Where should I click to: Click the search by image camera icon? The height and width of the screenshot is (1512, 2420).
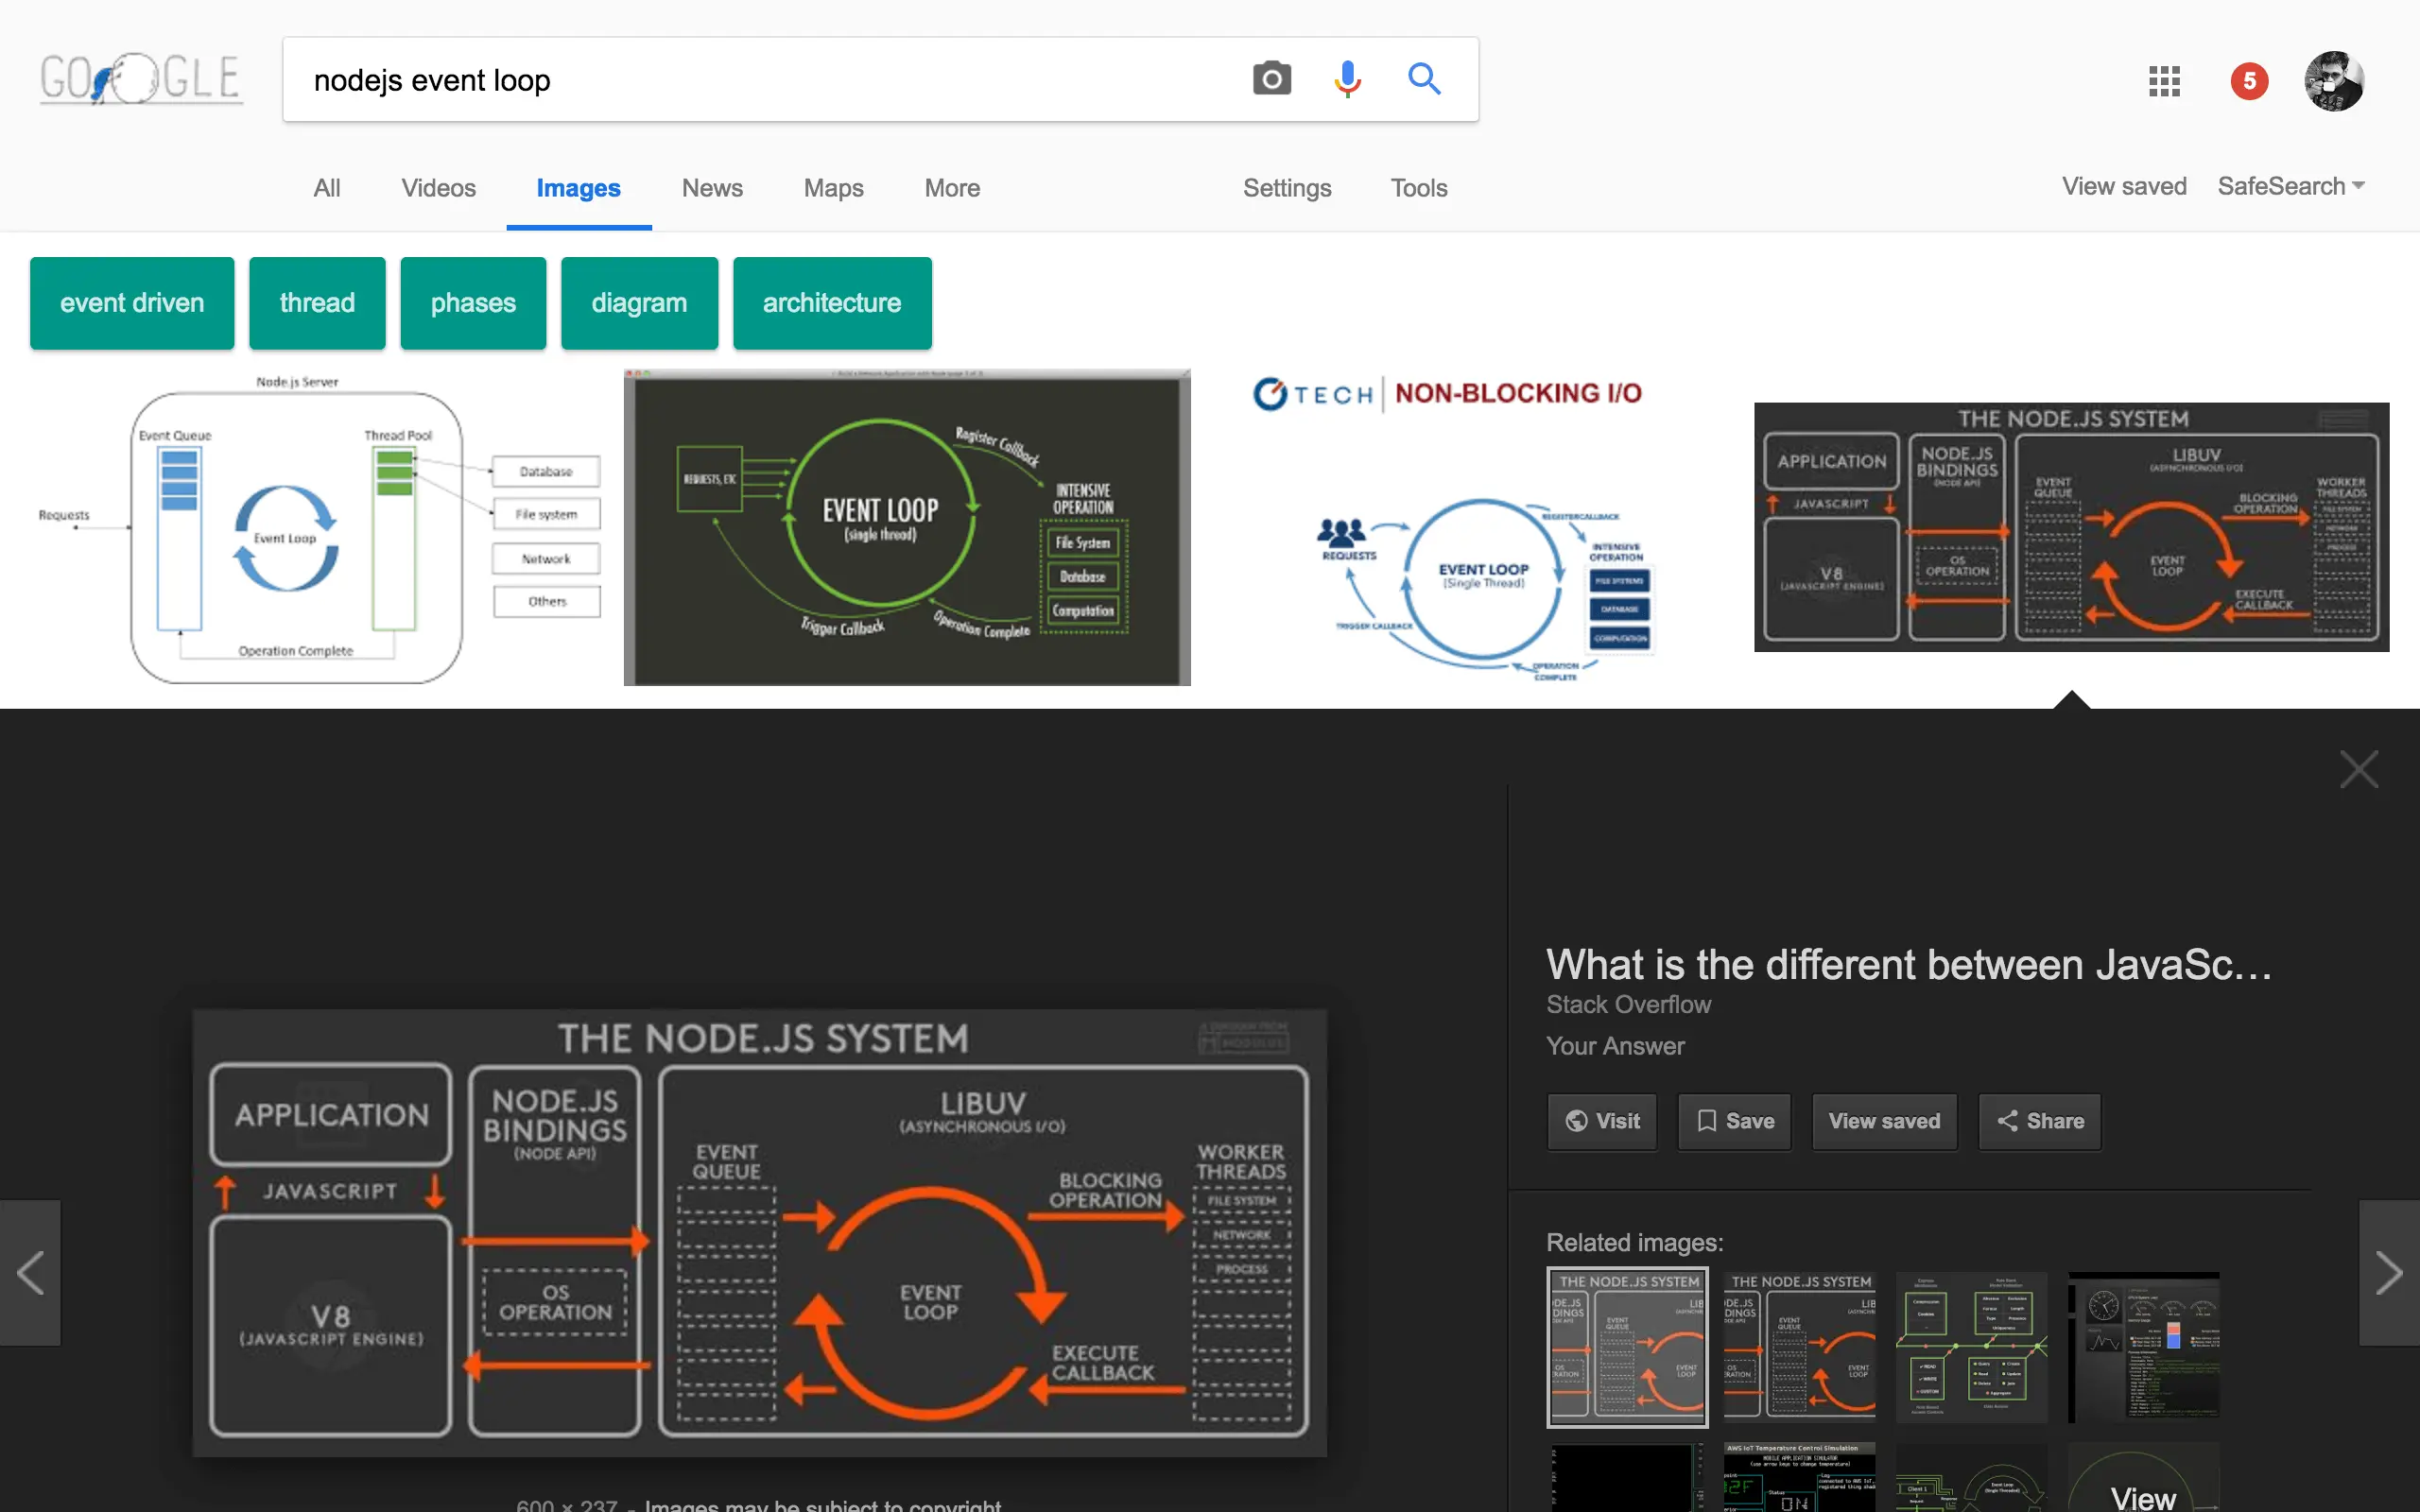coord(1271,78)
